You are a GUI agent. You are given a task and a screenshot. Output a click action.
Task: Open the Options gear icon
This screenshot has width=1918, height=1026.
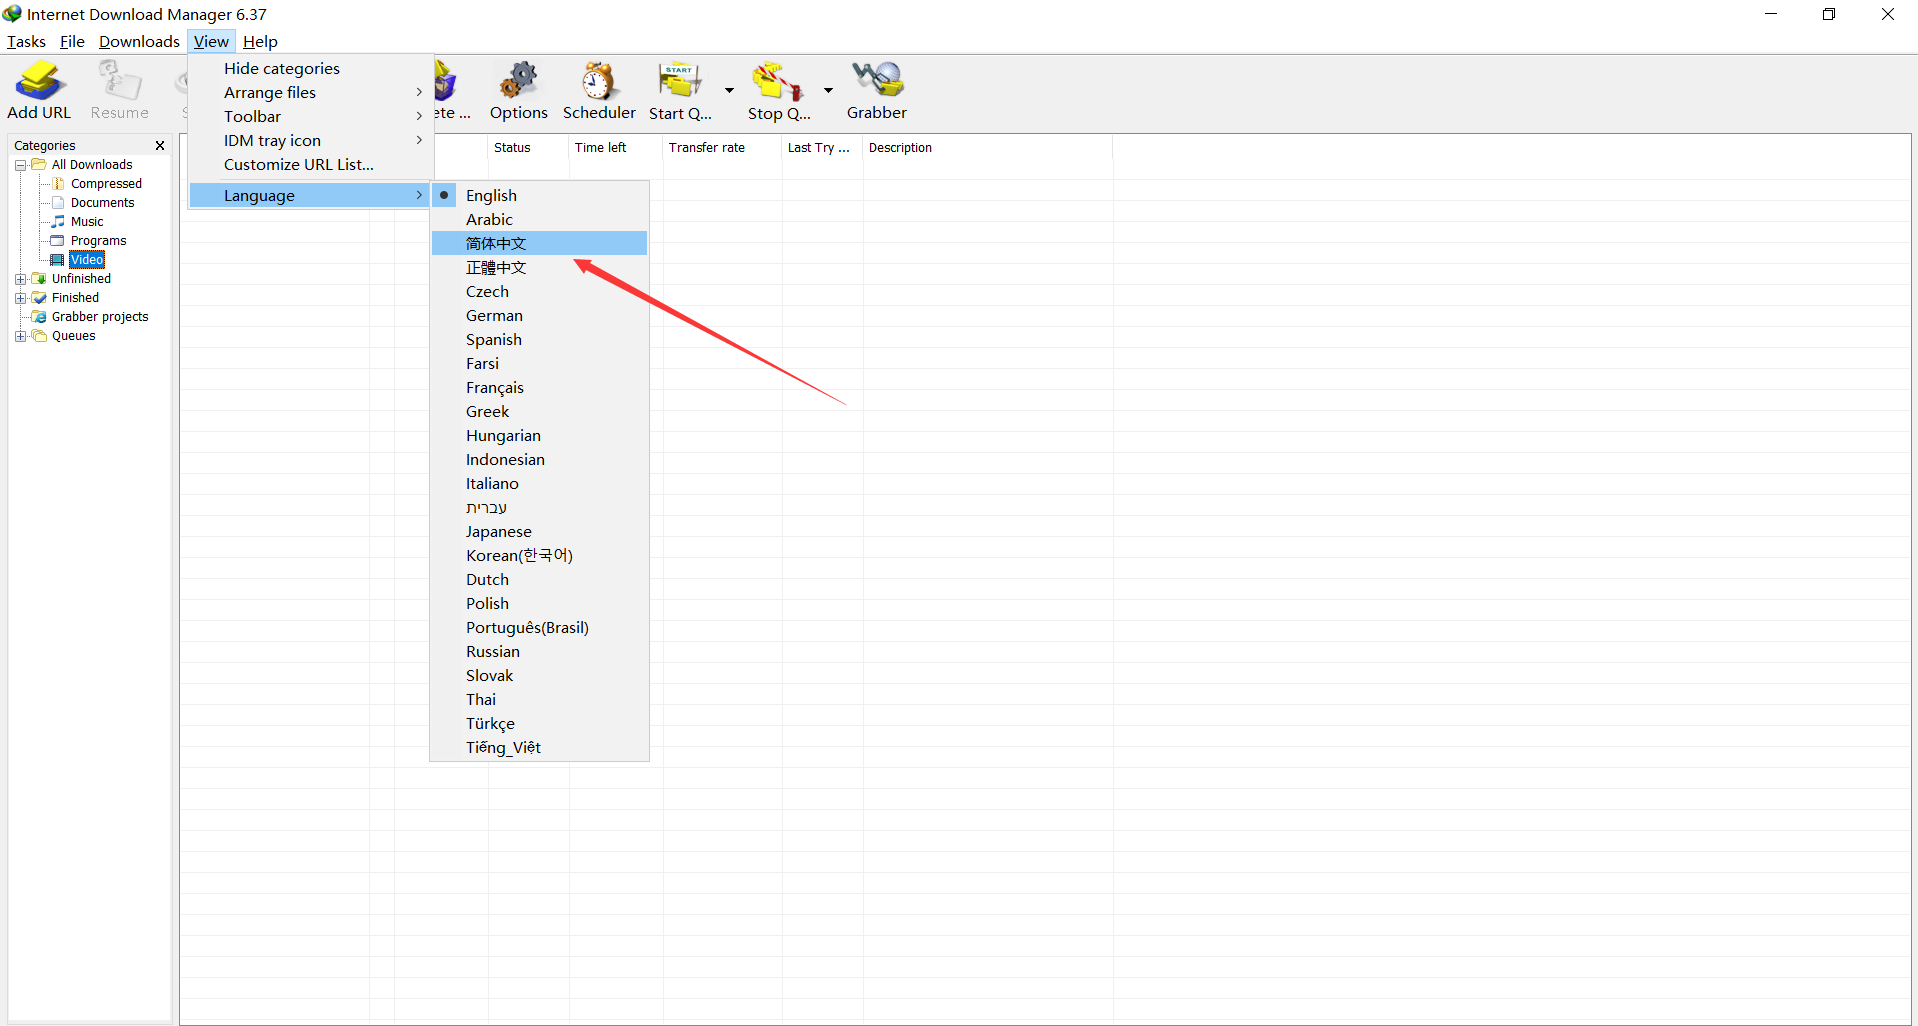[518, 80]
